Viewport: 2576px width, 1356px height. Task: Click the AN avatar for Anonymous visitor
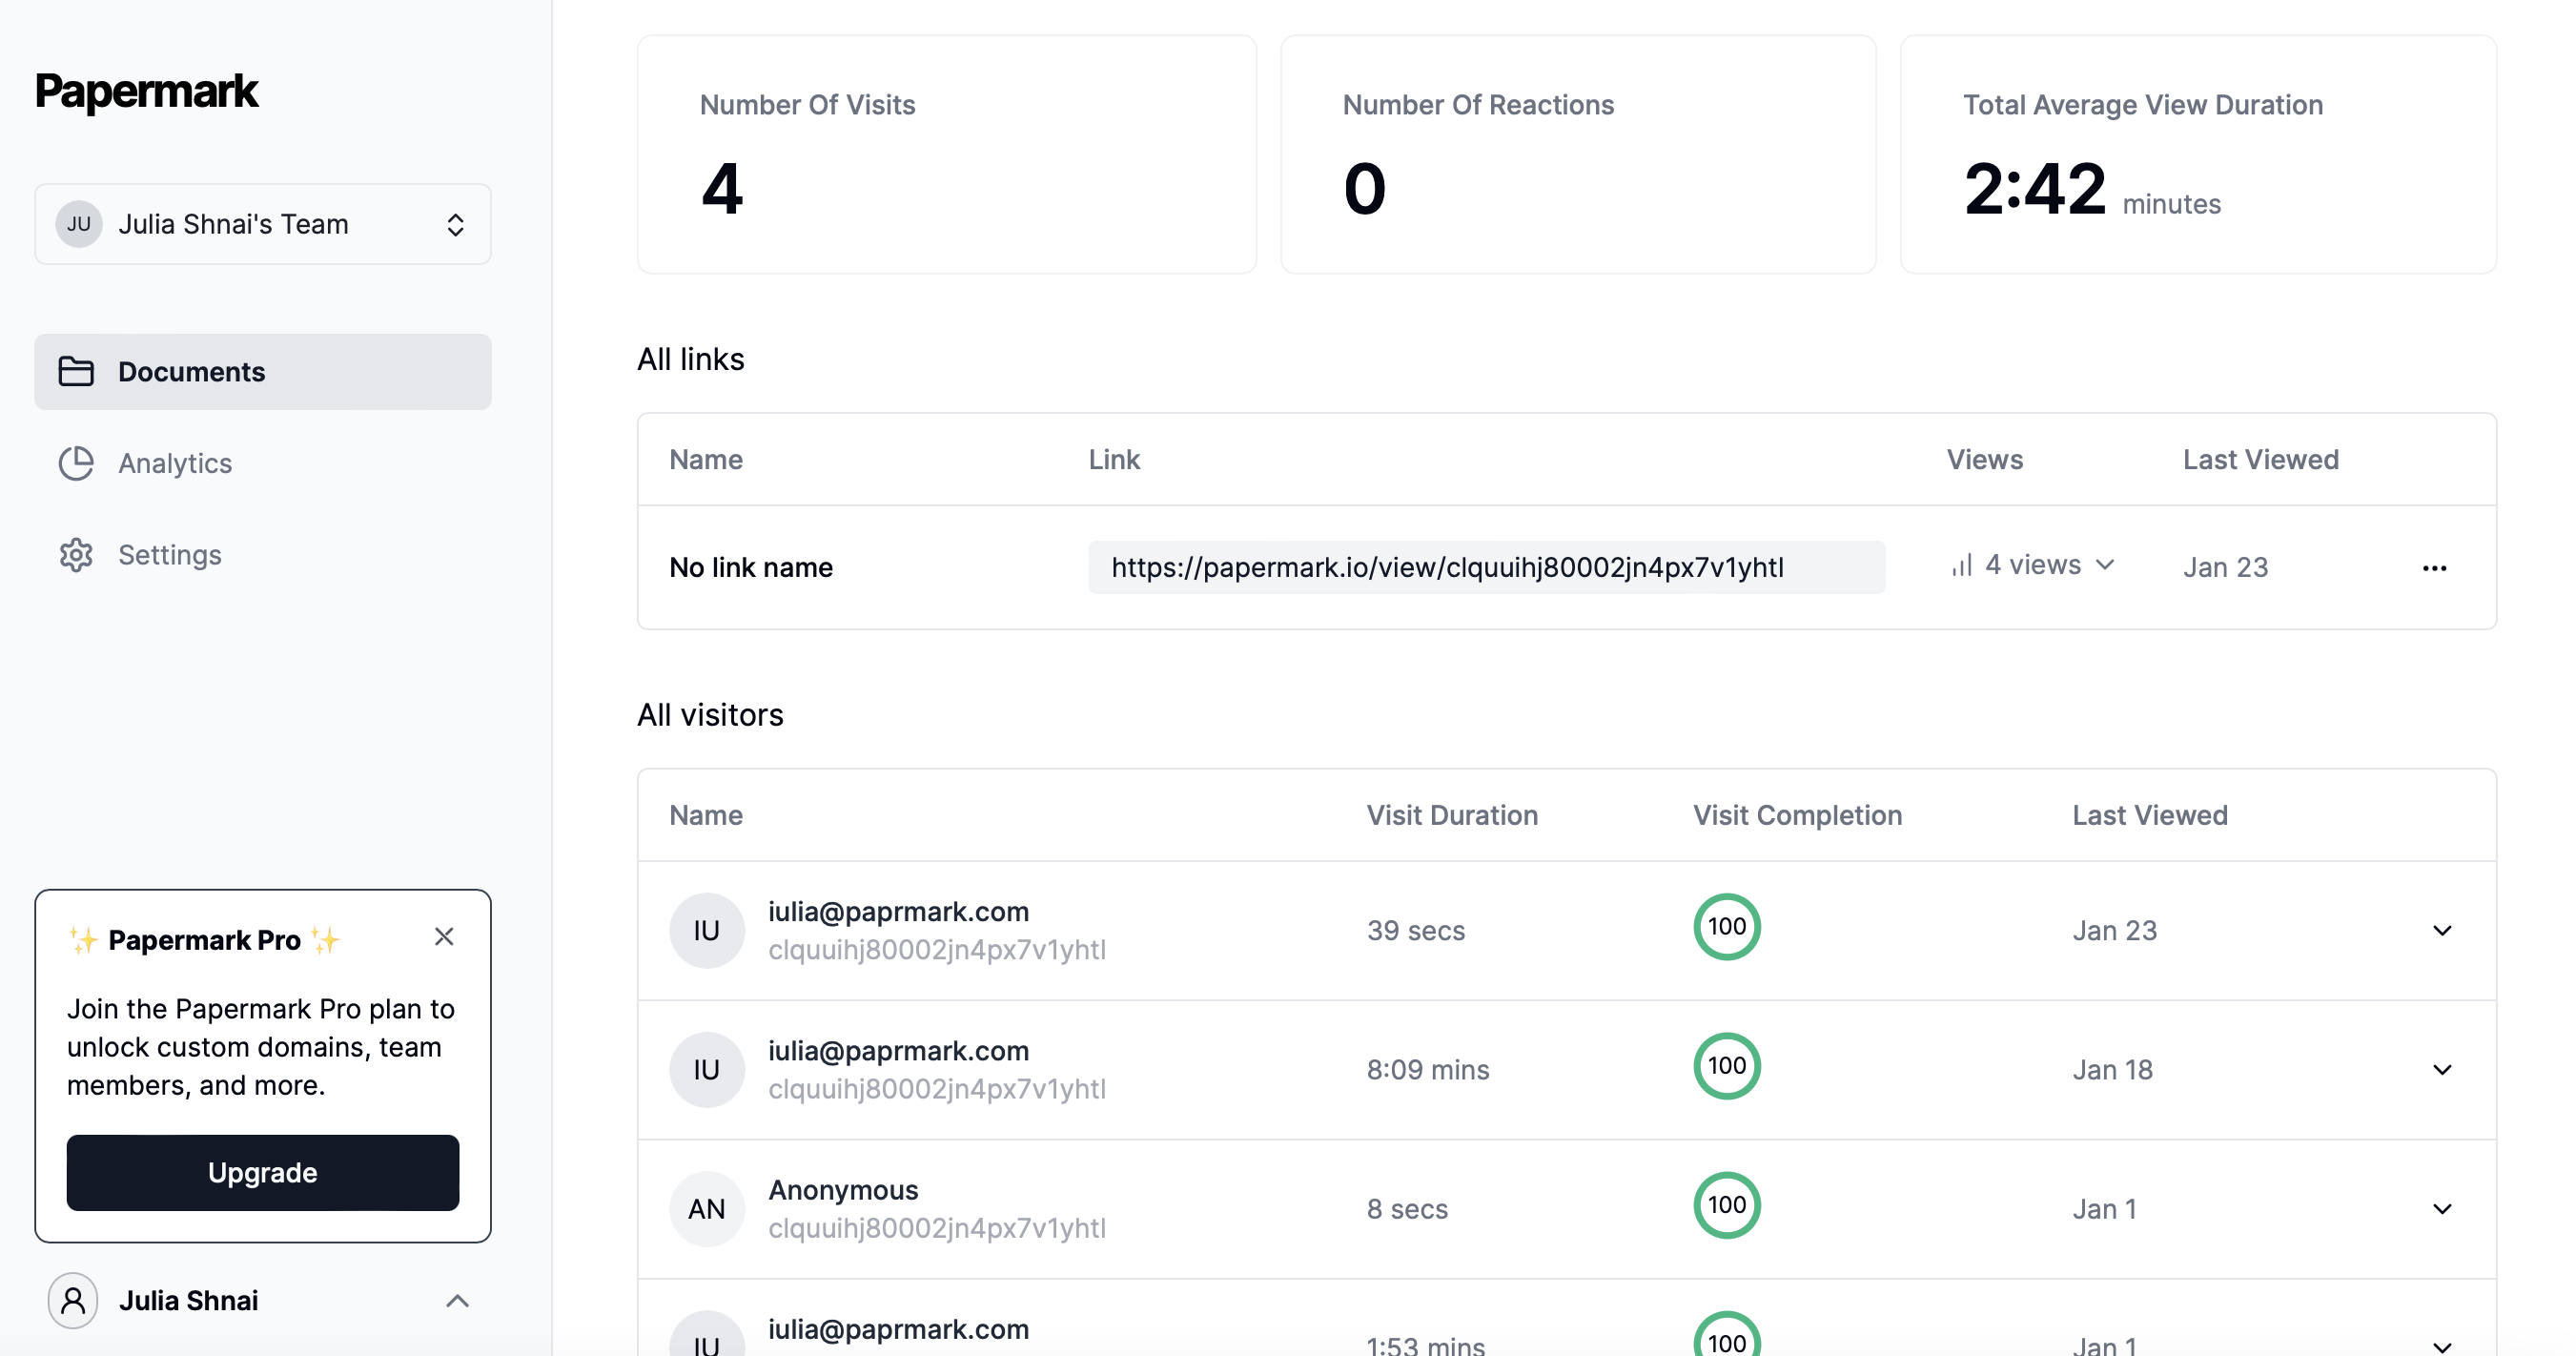point(706,1208)
